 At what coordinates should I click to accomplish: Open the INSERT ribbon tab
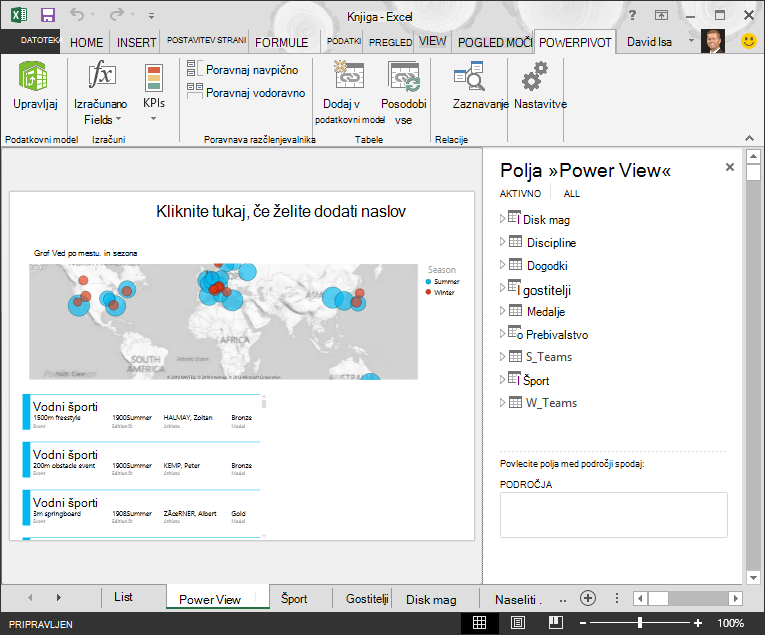136,42
